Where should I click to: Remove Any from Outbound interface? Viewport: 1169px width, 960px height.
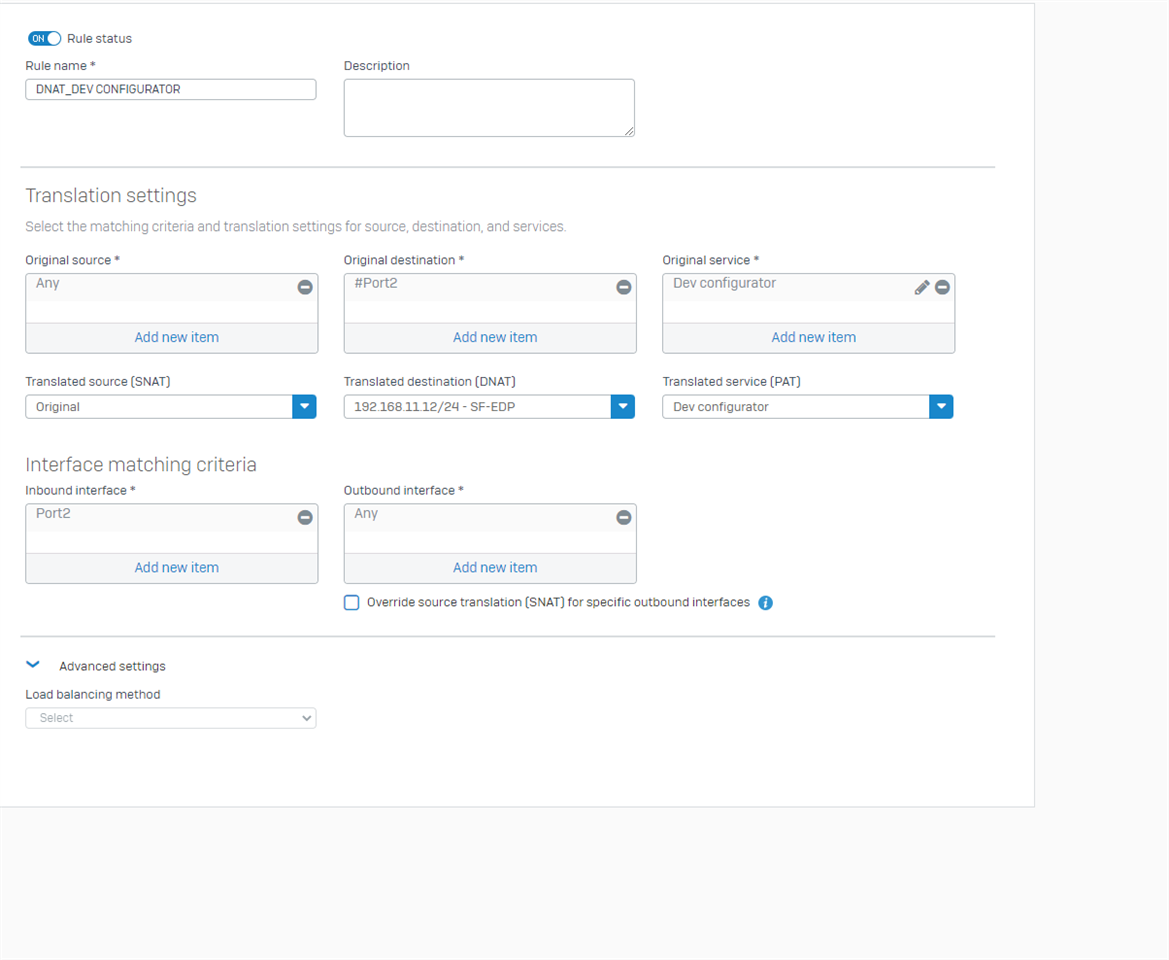(624, 517)
